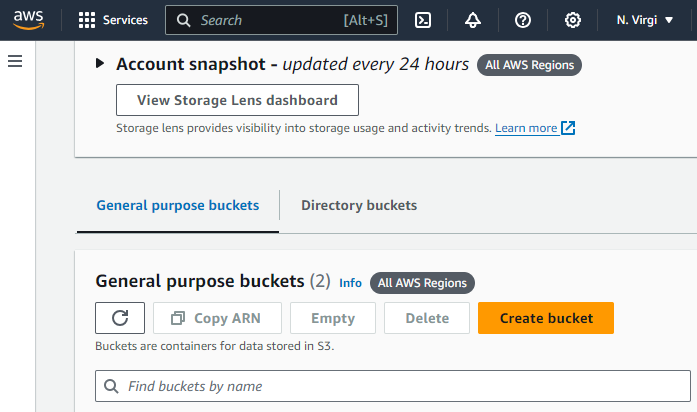697x412 pixels.
Task: Focus the Find buckets by name field
Action: (x=393, y=386)
